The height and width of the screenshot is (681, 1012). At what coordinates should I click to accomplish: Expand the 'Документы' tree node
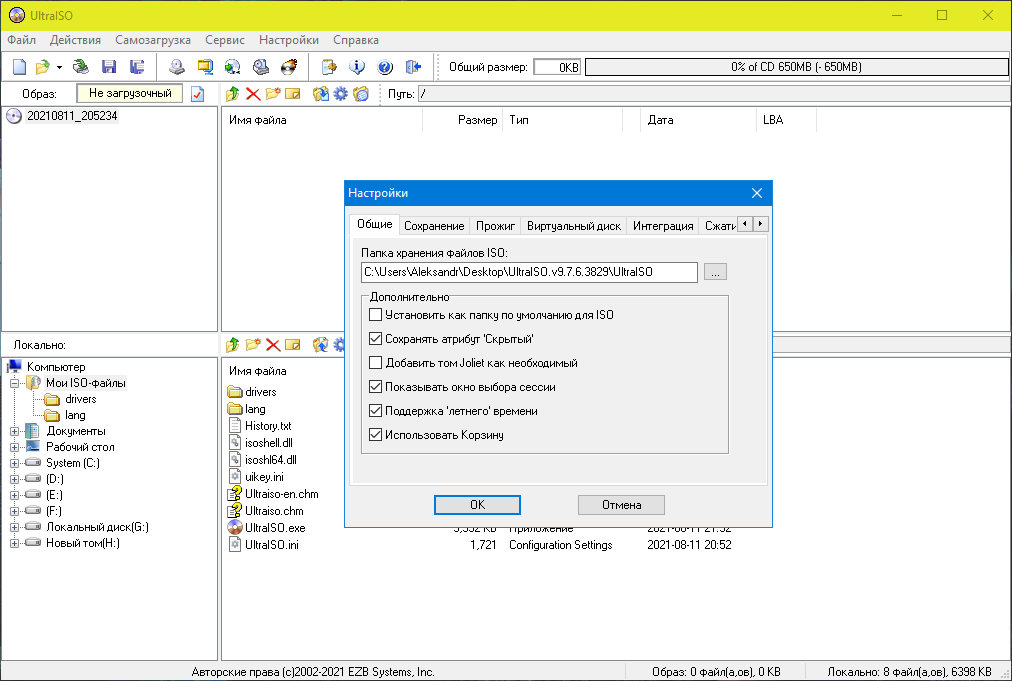14,431
